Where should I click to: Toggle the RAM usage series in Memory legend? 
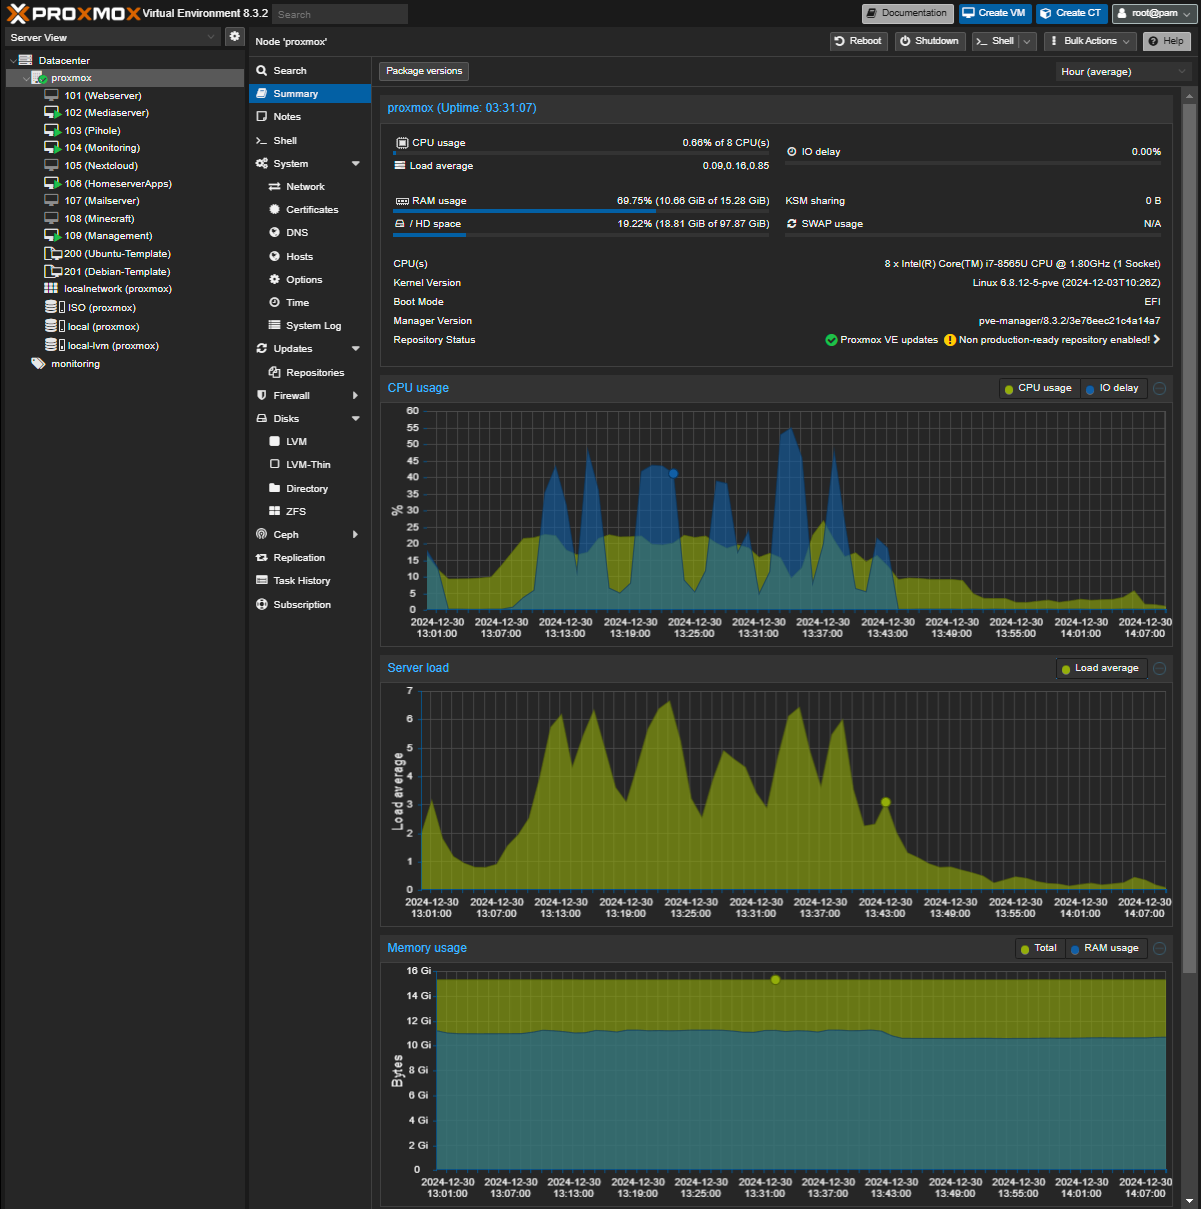(x=1105, y=948)
